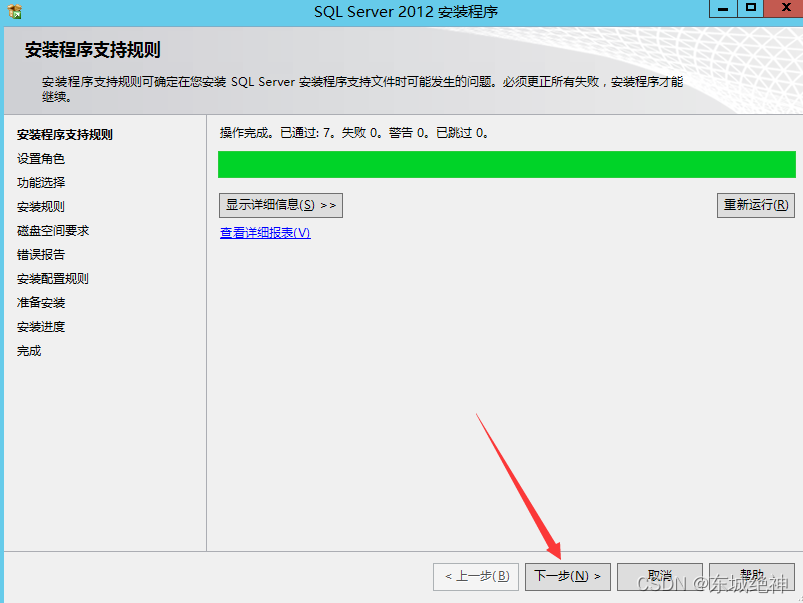Screen dimensions: 803x603
Task: Select the 安装规则 step in sidebar
Action: click(x=40, y=207)
